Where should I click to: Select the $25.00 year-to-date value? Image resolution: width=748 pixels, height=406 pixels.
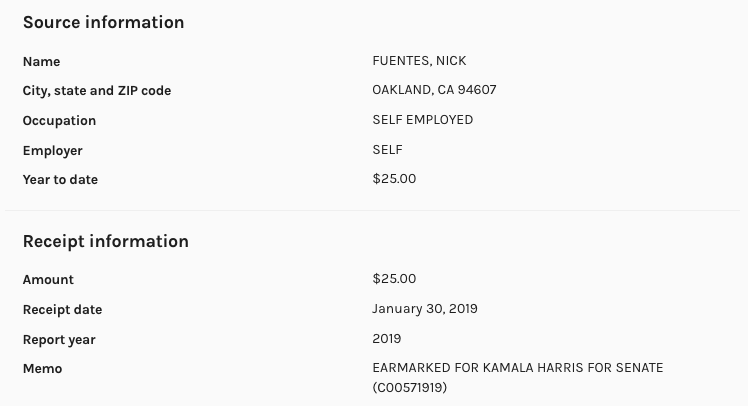pos(394,179)
